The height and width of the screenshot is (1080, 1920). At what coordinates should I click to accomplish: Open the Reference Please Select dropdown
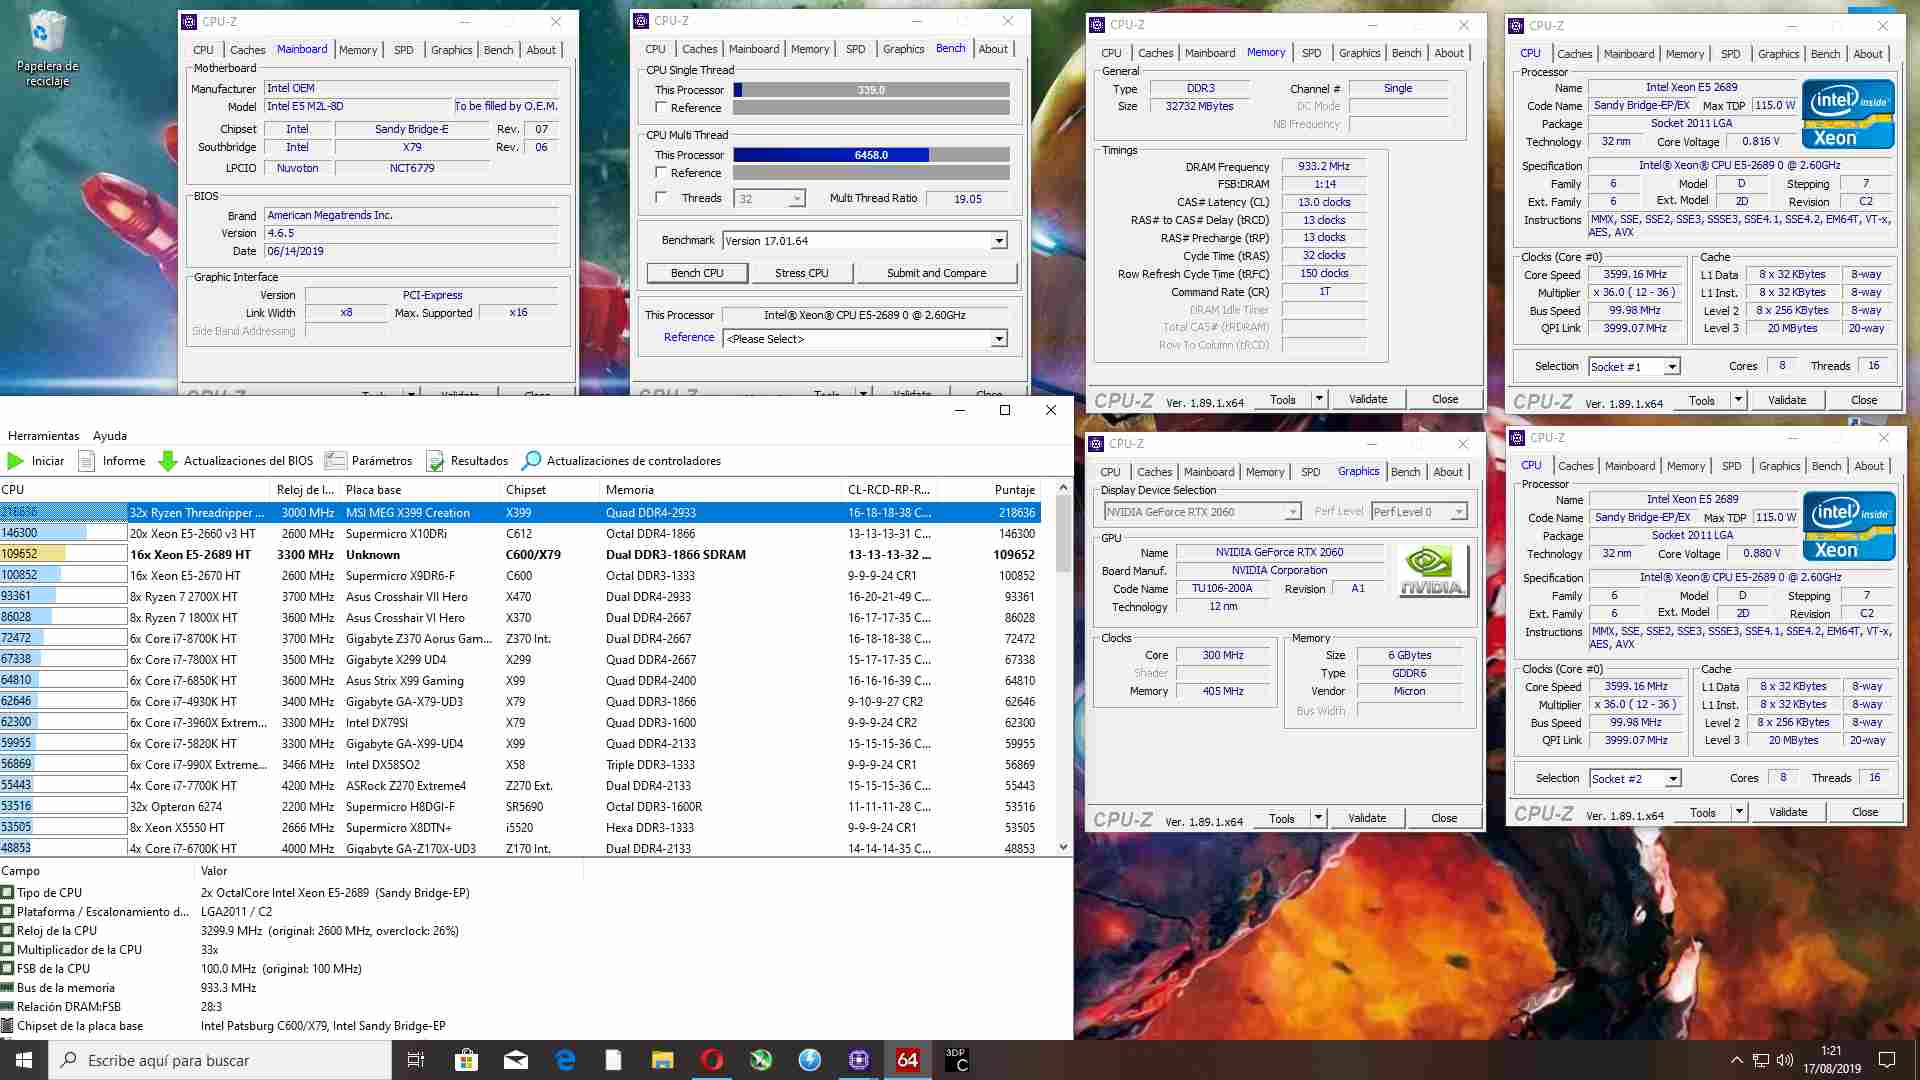point(998,339)
